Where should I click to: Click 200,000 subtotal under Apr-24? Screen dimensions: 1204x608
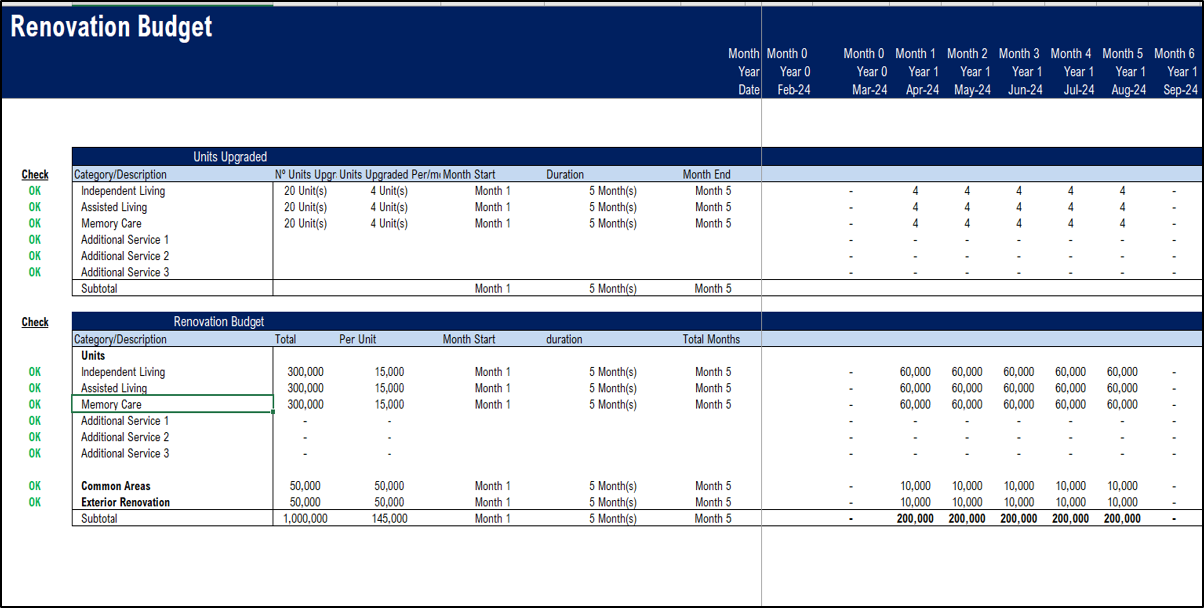tap(915, 519)
